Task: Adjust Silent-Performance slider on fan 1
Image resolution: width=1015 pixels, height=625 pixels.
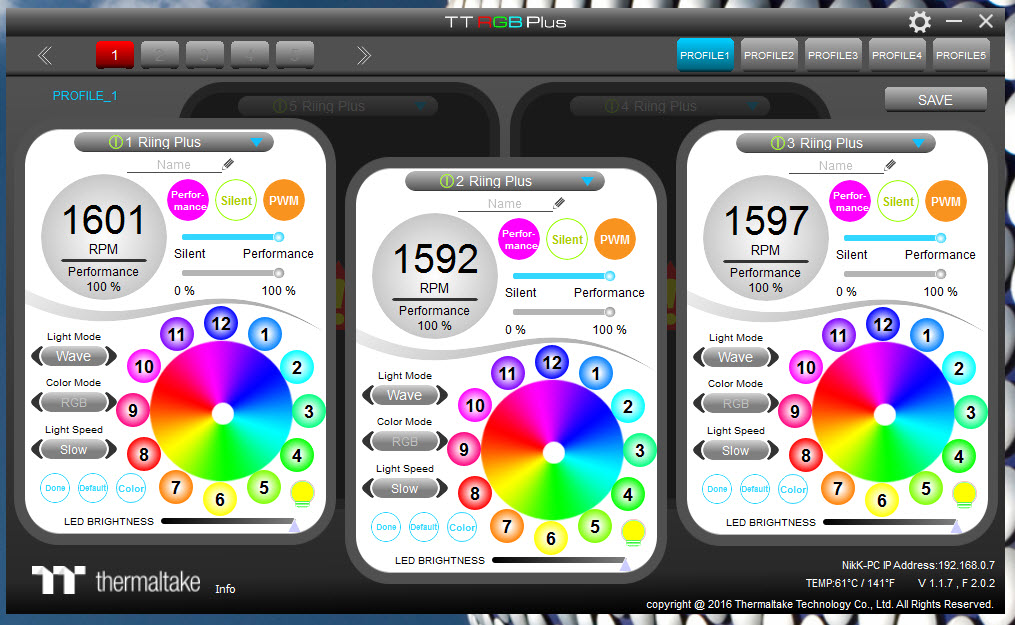Action: [x=233, y=237]
